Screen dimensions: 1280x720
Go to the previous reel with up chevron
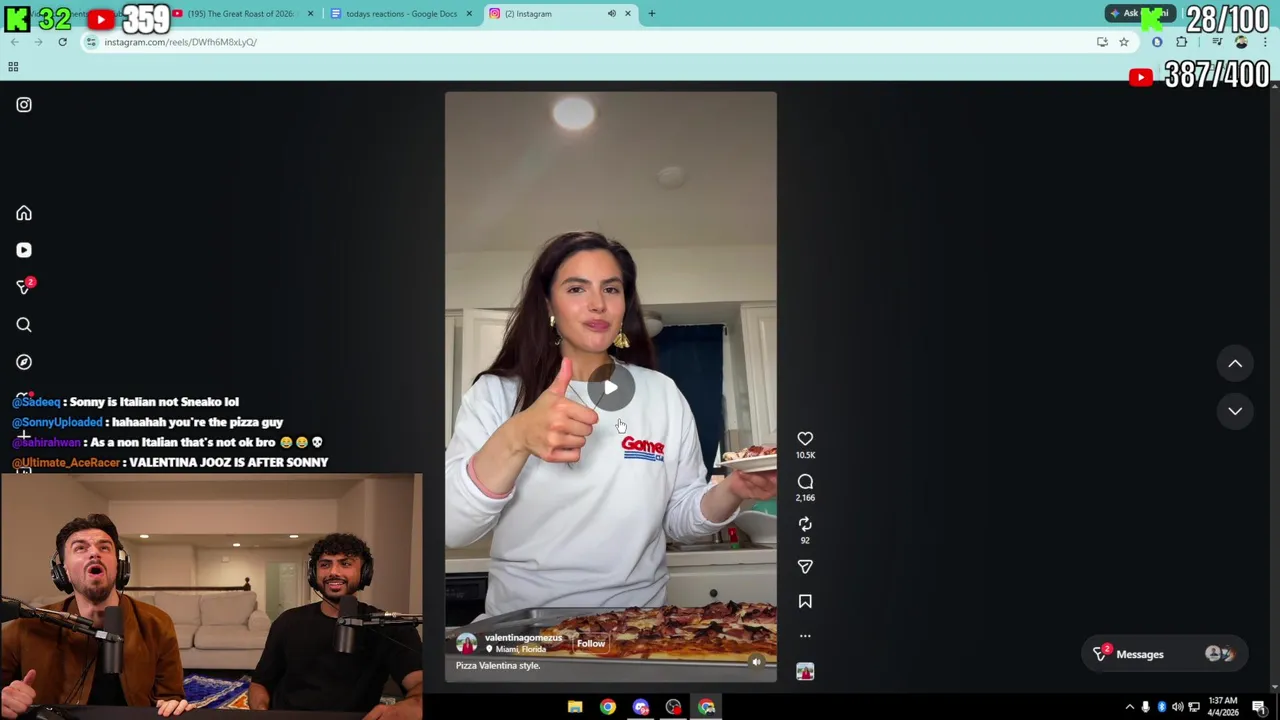pos(1235,364)
